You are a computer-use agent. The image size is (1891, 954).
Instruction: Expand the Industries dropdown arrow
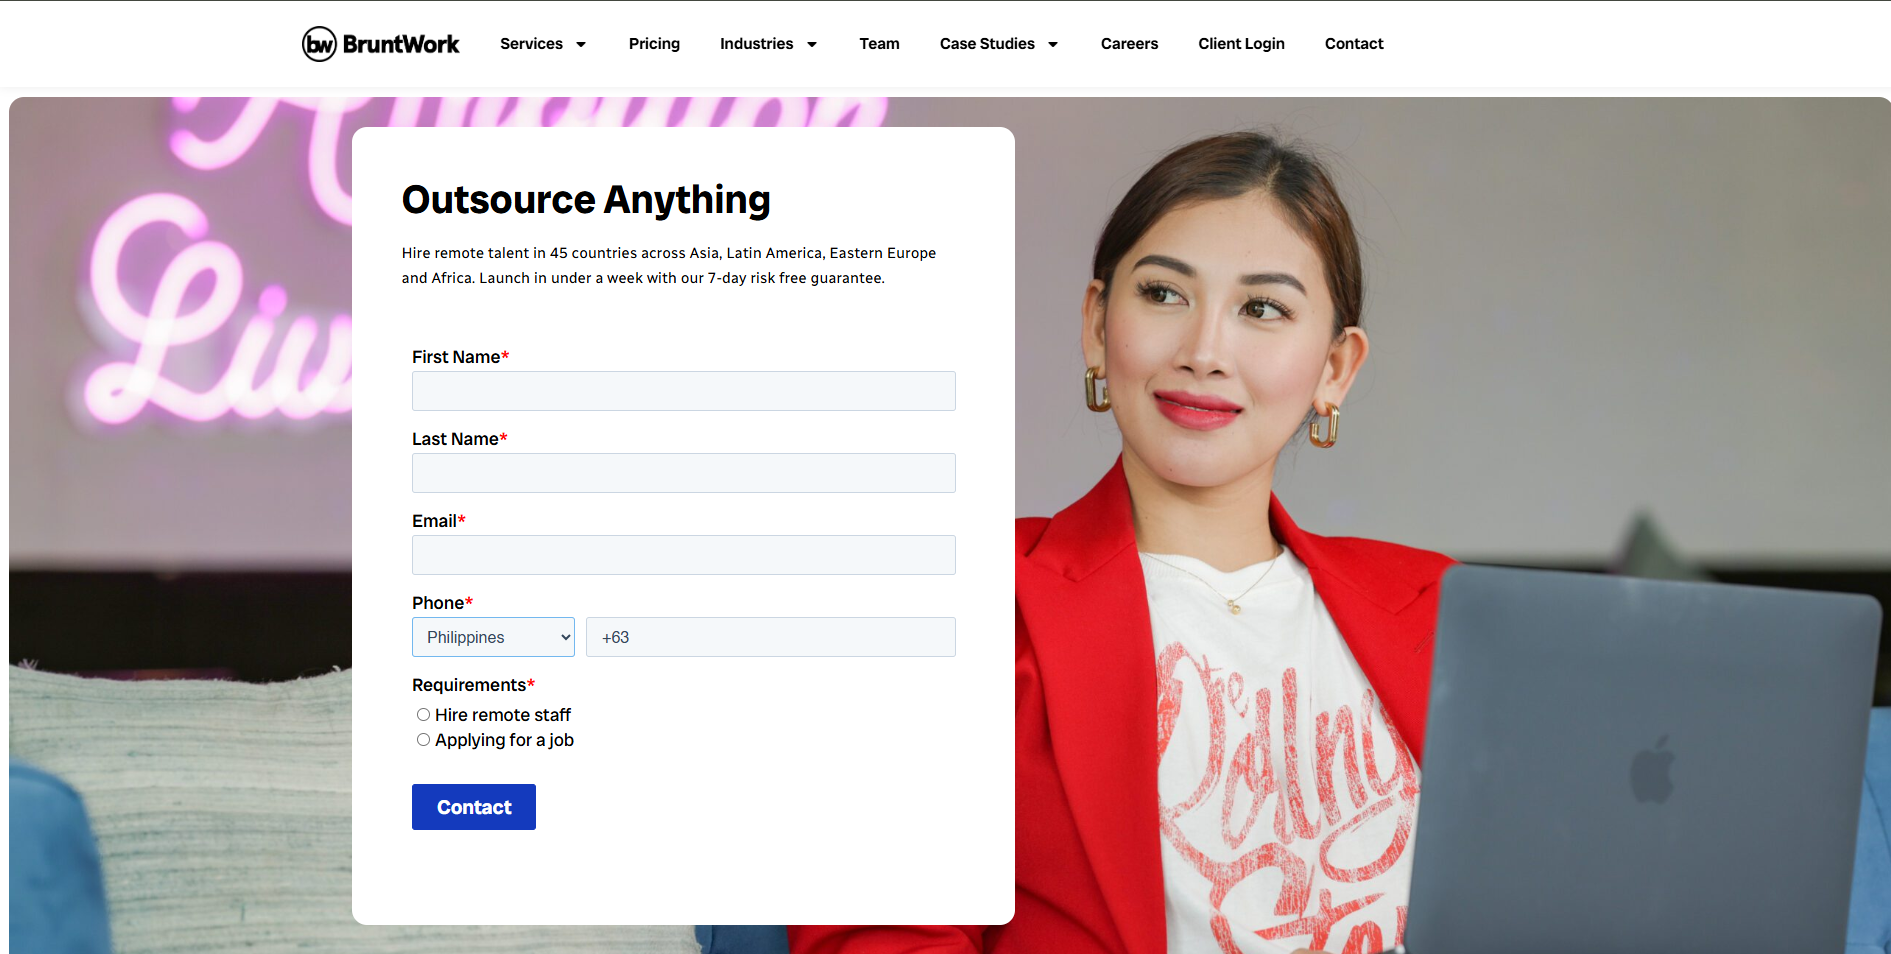click(812, 44)
